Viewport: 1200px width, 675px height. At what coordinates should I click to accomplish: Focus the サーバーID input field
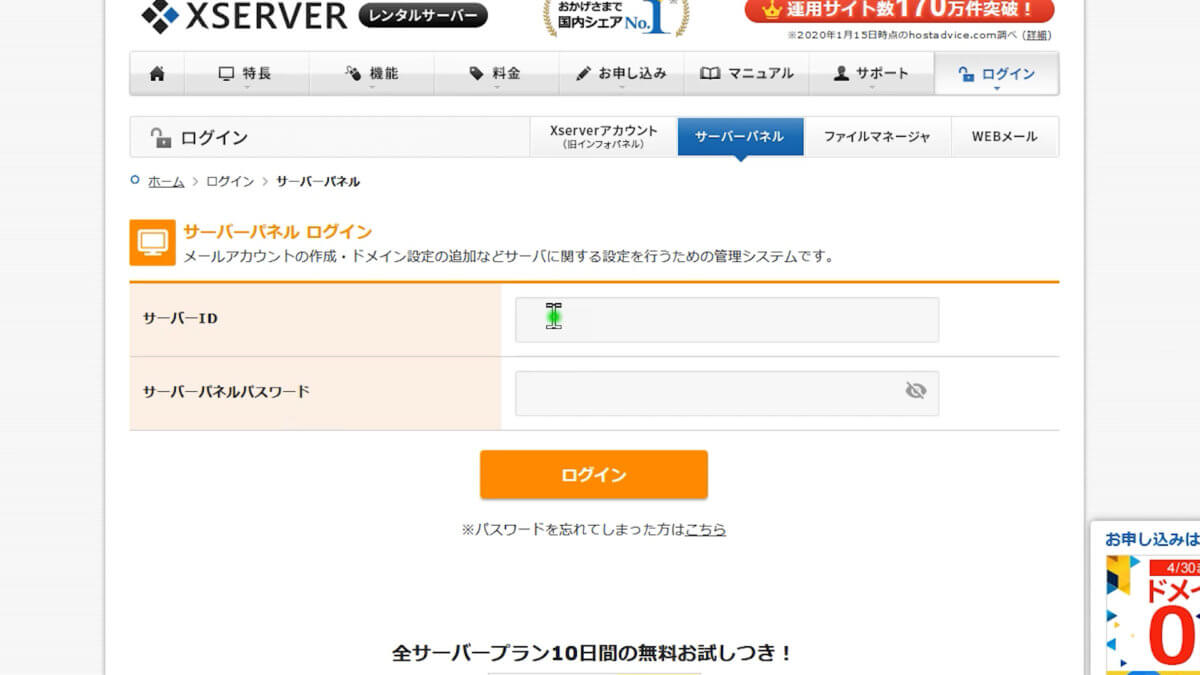(x=727, y=319)
